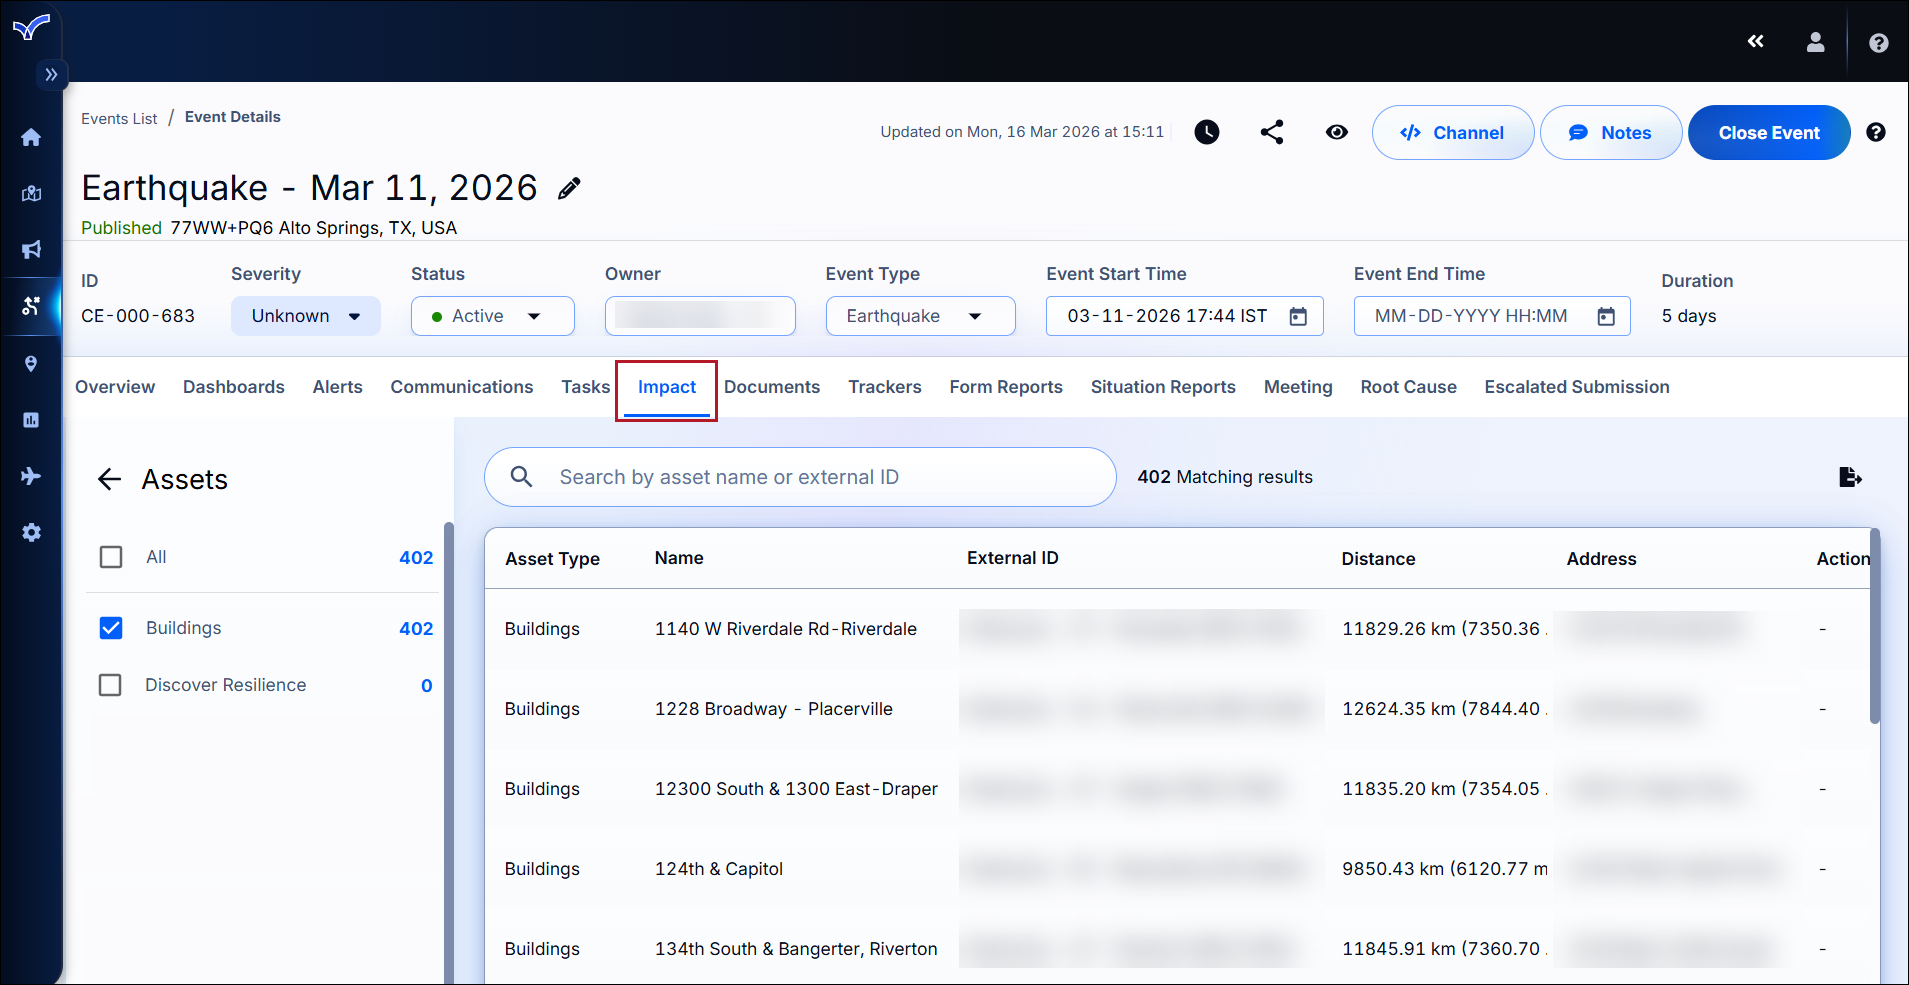The width and height of the screenshot is (1909, 985).
Task: Open the Severity dropdown showing Unknown
Action: [305, 316]
